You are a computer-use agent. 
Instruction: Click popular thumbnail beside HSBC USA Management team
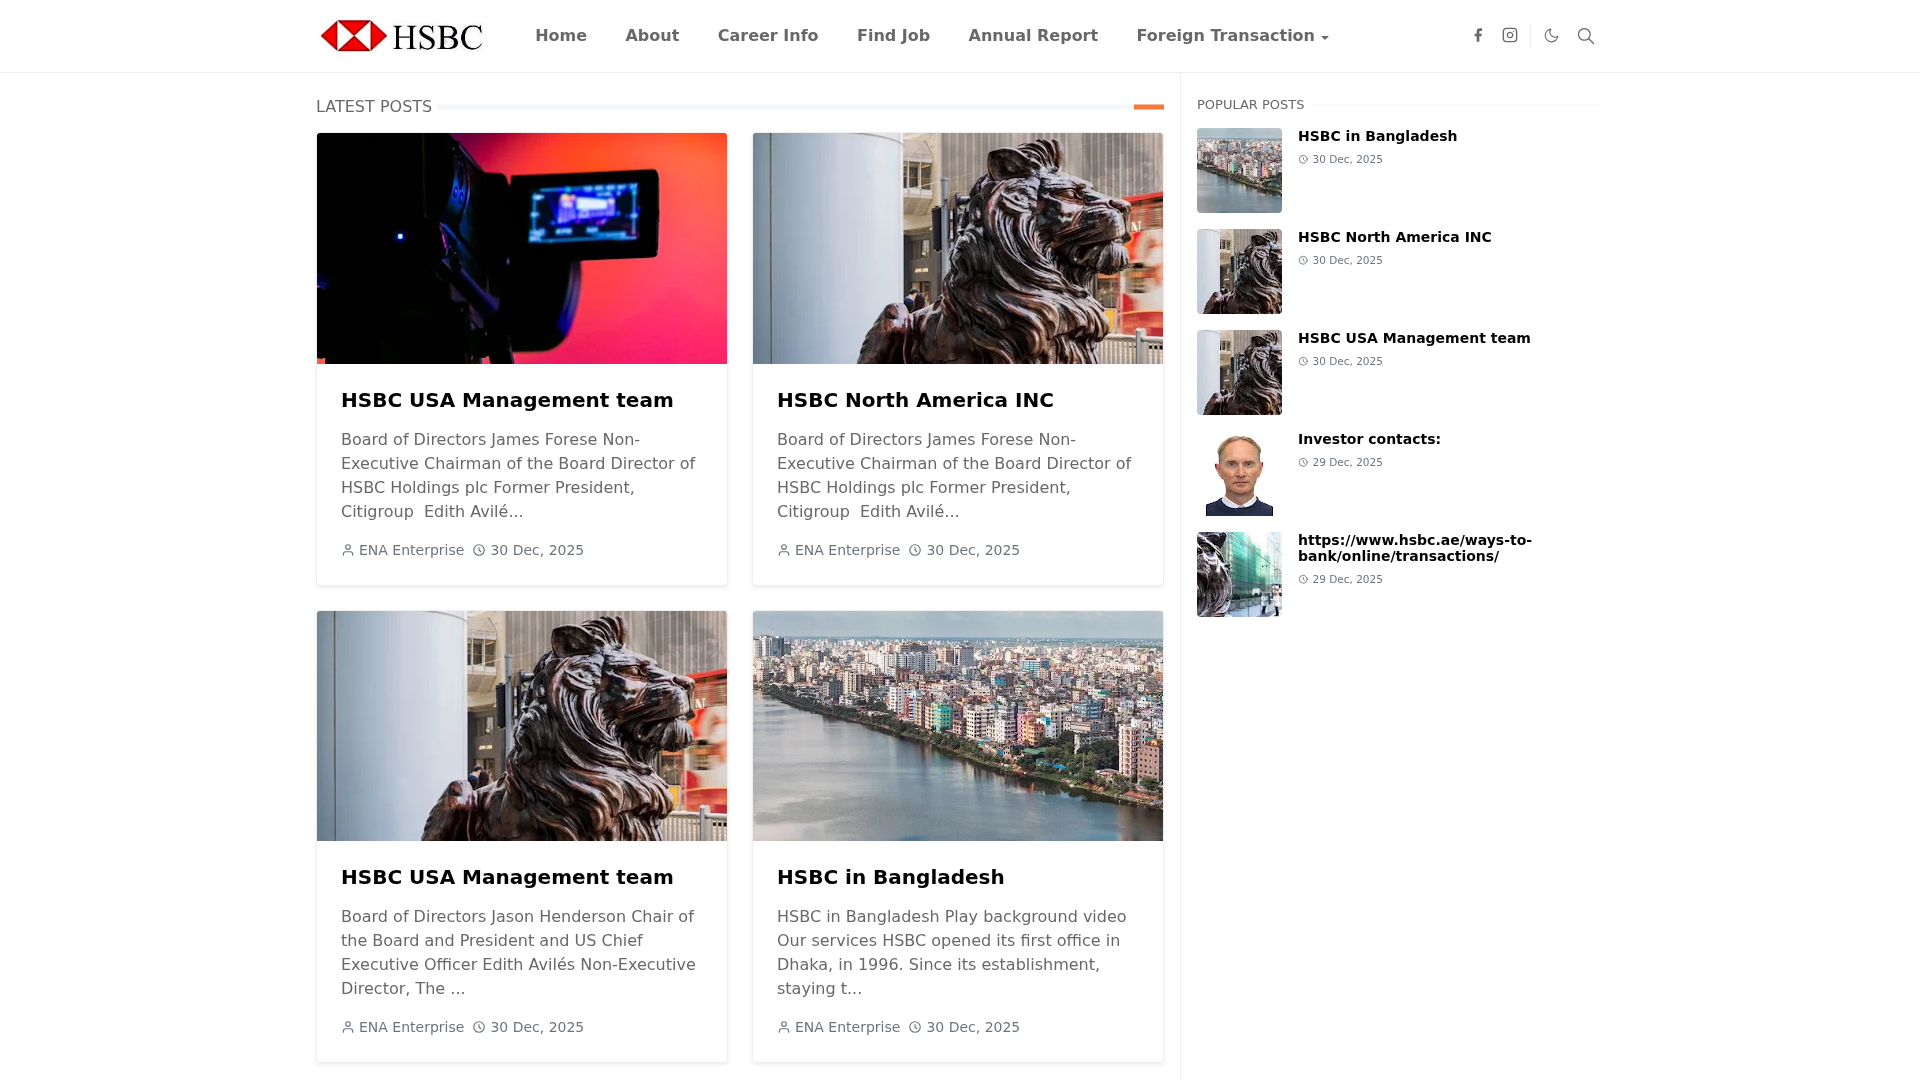click(1239, 372)
